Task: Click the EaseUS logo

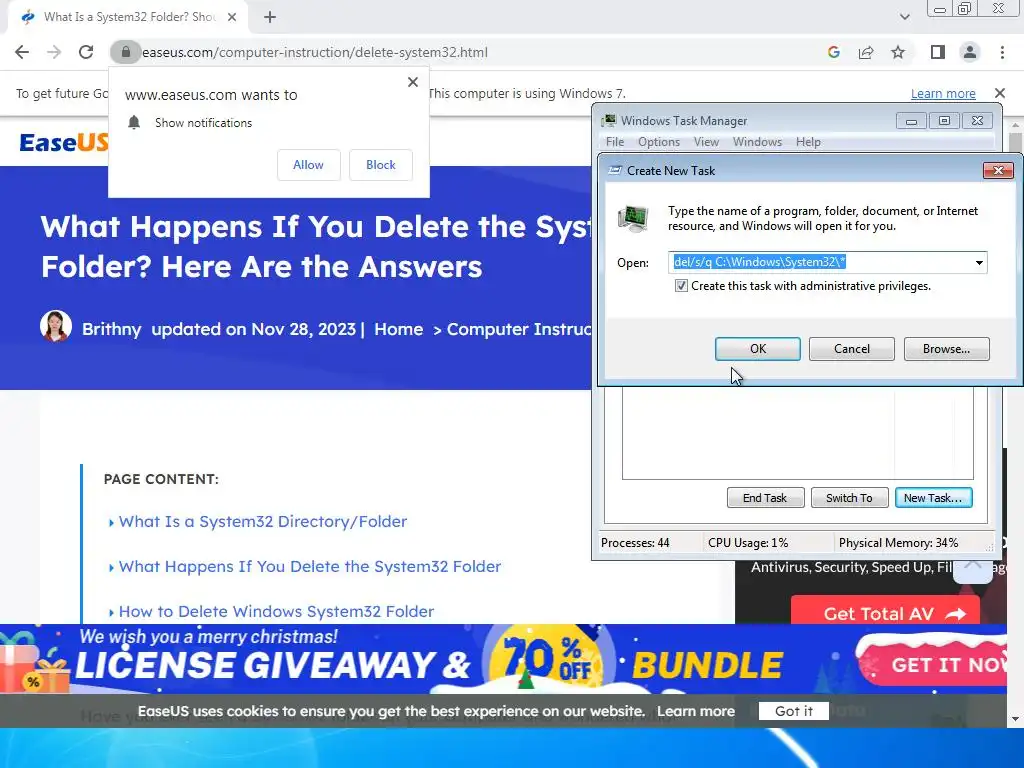Action: tap(63, 142)
